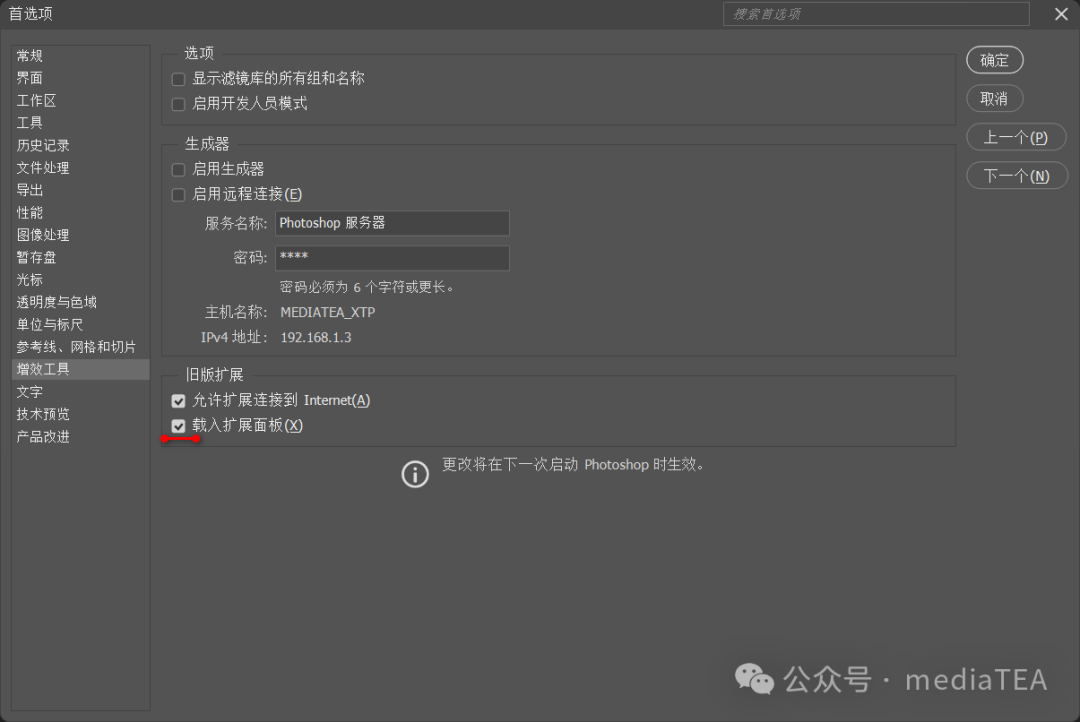This screenshot has height=722, width=1080.
Task: Open 单位与标尺 preferences
Action: (x=50, y=324)
